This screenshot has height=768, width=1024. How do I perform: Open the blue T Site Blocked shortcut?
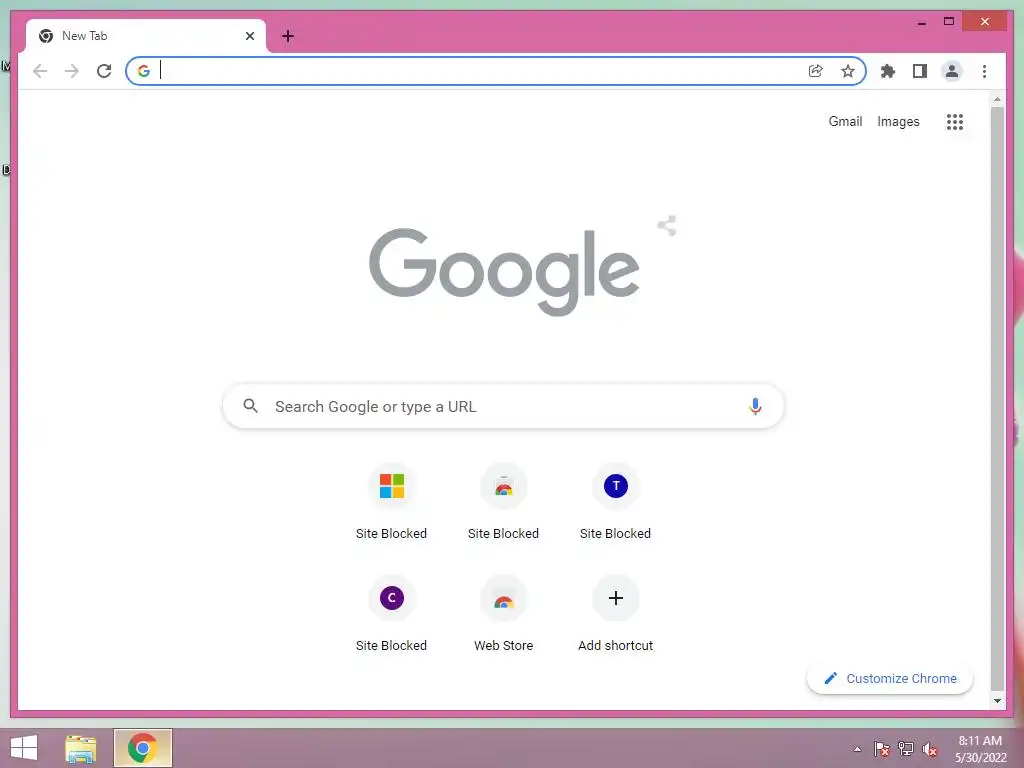[x=615, y=503]
